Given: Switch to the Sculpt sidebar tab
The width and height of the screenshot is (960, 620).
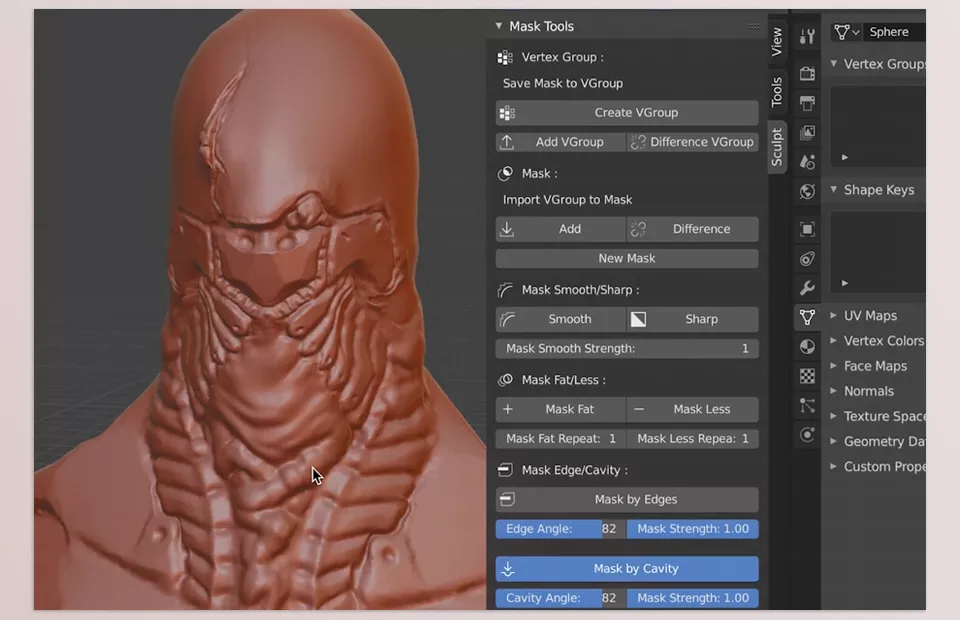Looking at the screenshot, I should pos(777,147).
